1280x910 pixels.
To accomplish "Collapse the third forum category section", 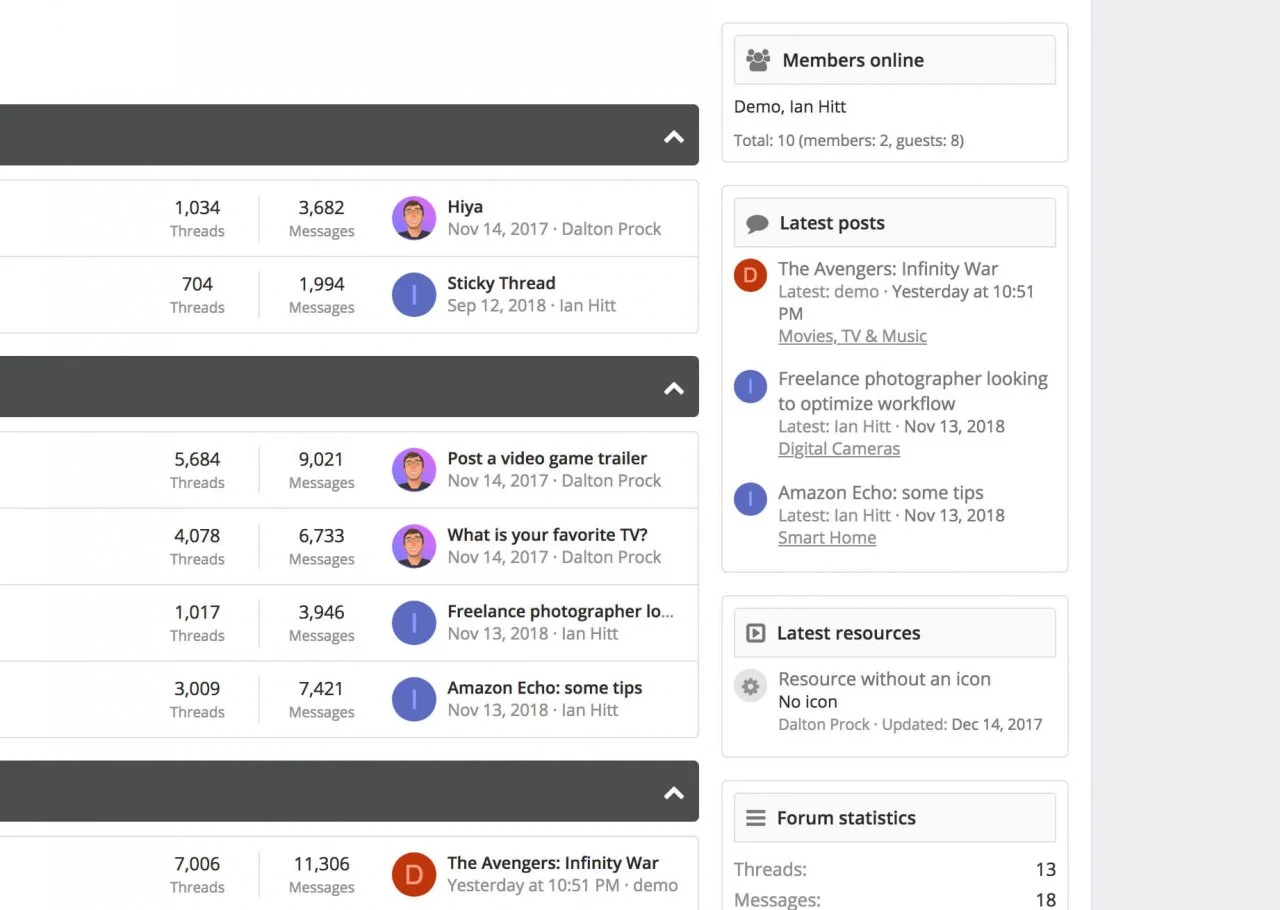I will [x=674, y=793].
